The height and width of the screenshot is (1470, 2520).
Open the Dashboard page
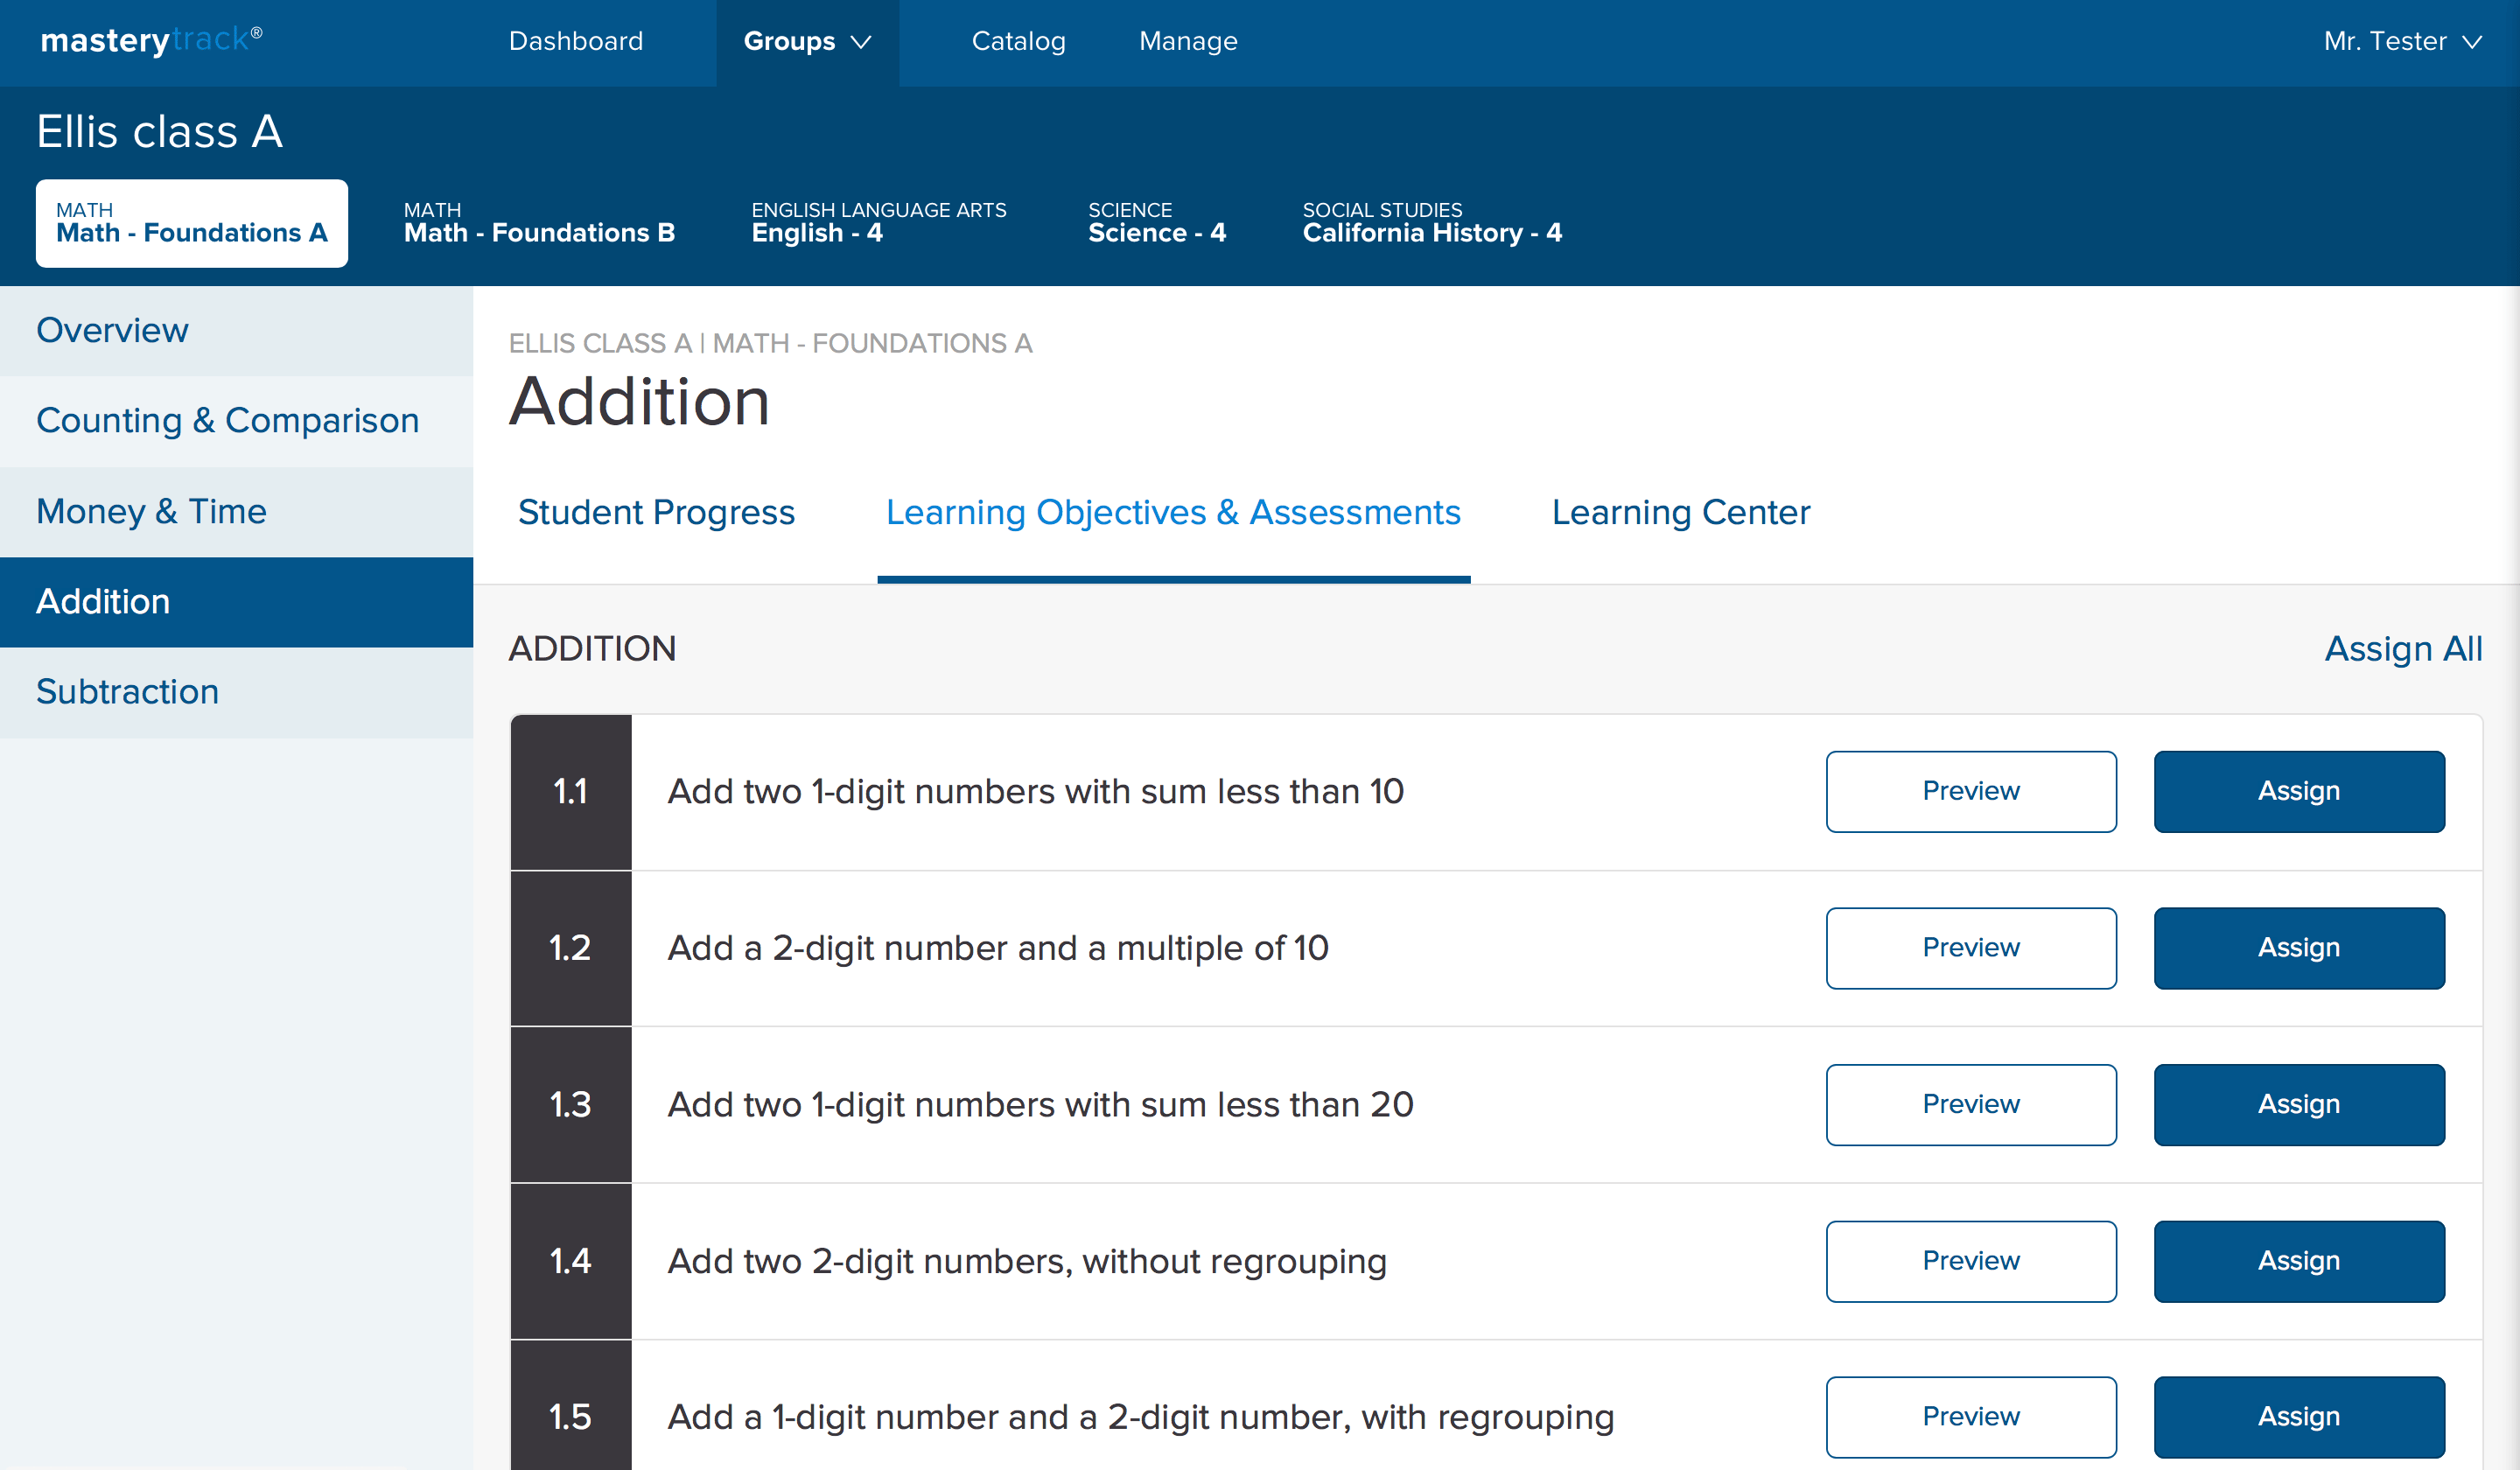pyautogui.click(x=575, y=41)
